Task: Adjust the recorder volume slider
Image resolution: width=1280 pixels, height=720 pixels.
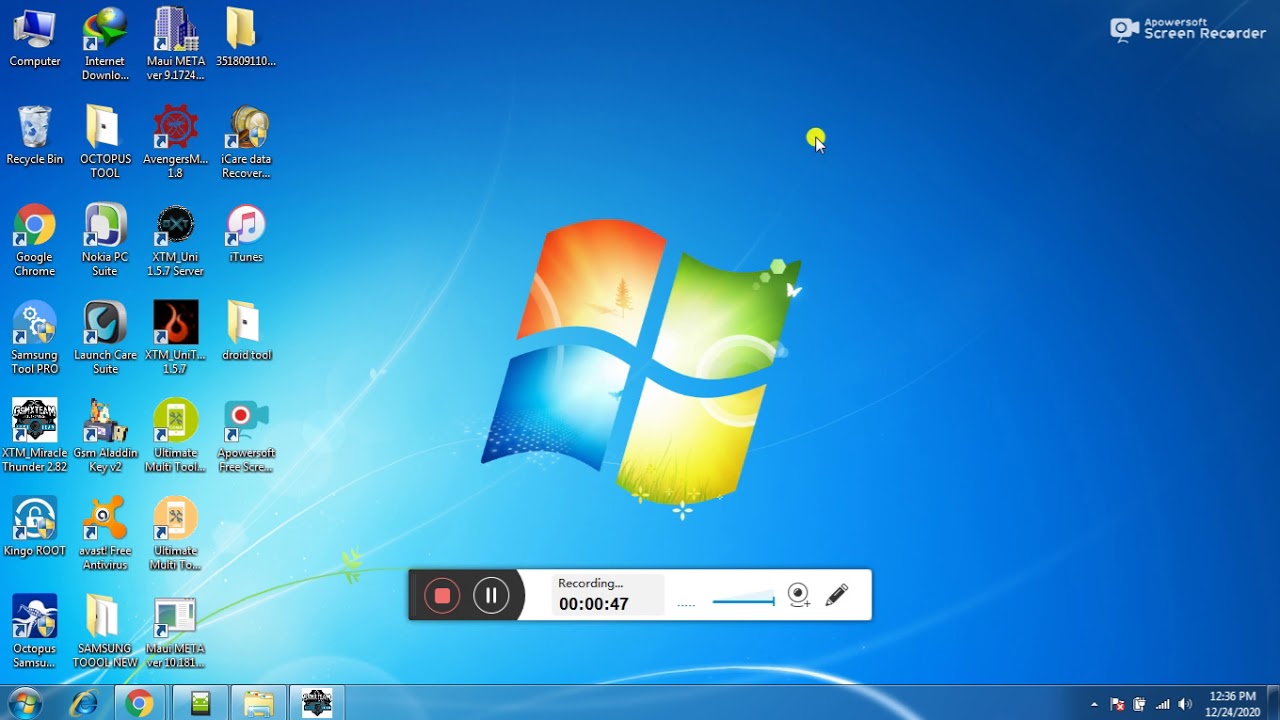Action: [x=743, y=601]
